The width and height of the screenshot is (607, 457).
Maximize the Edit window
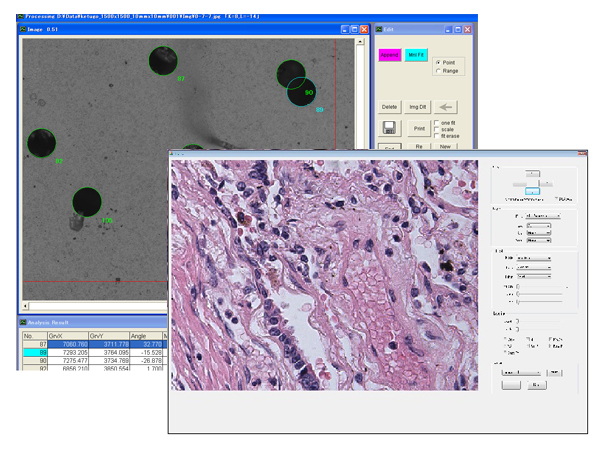(x=458, y=29)
